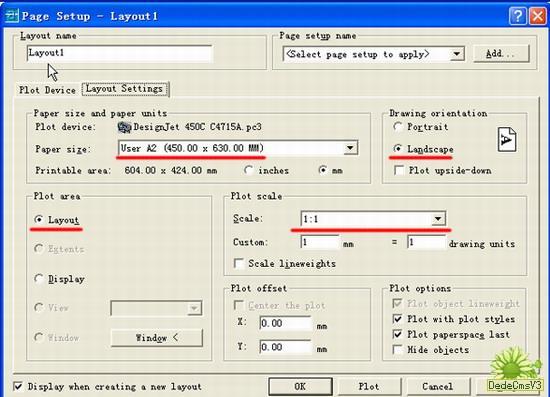This screenshot has width=550, height=397.
Task: Close the Page Setup dialog
Action: pyautogui.click(x=537, y=16)
